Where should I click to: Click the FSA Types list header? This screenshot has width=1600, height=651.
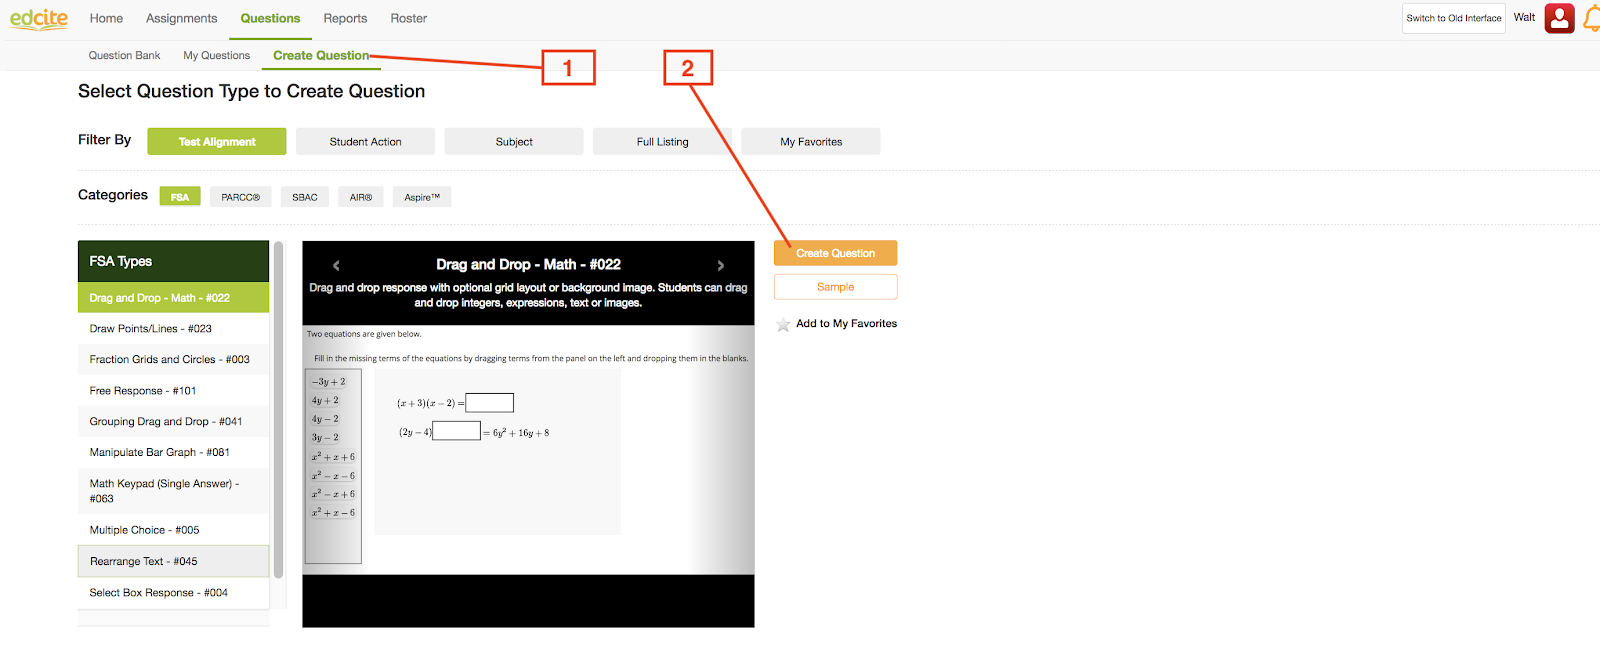click(x=173, y=261)
